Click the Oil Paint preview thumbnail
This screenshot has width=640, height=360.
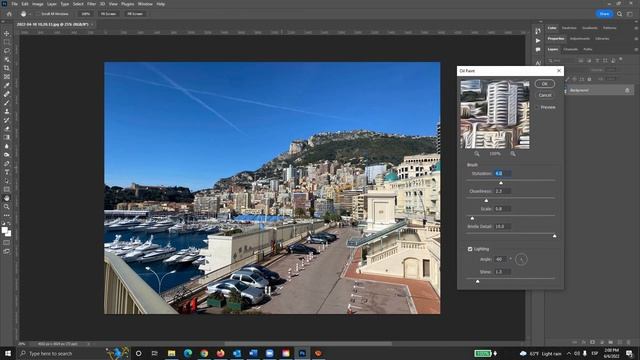[495, 114]
